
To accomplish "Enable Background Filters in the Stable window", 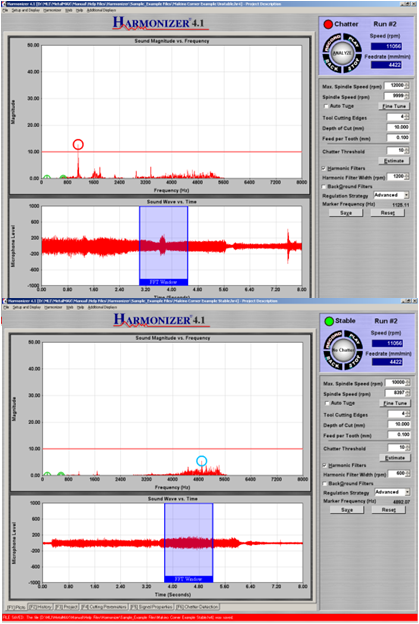I will [x=325, y=484].
